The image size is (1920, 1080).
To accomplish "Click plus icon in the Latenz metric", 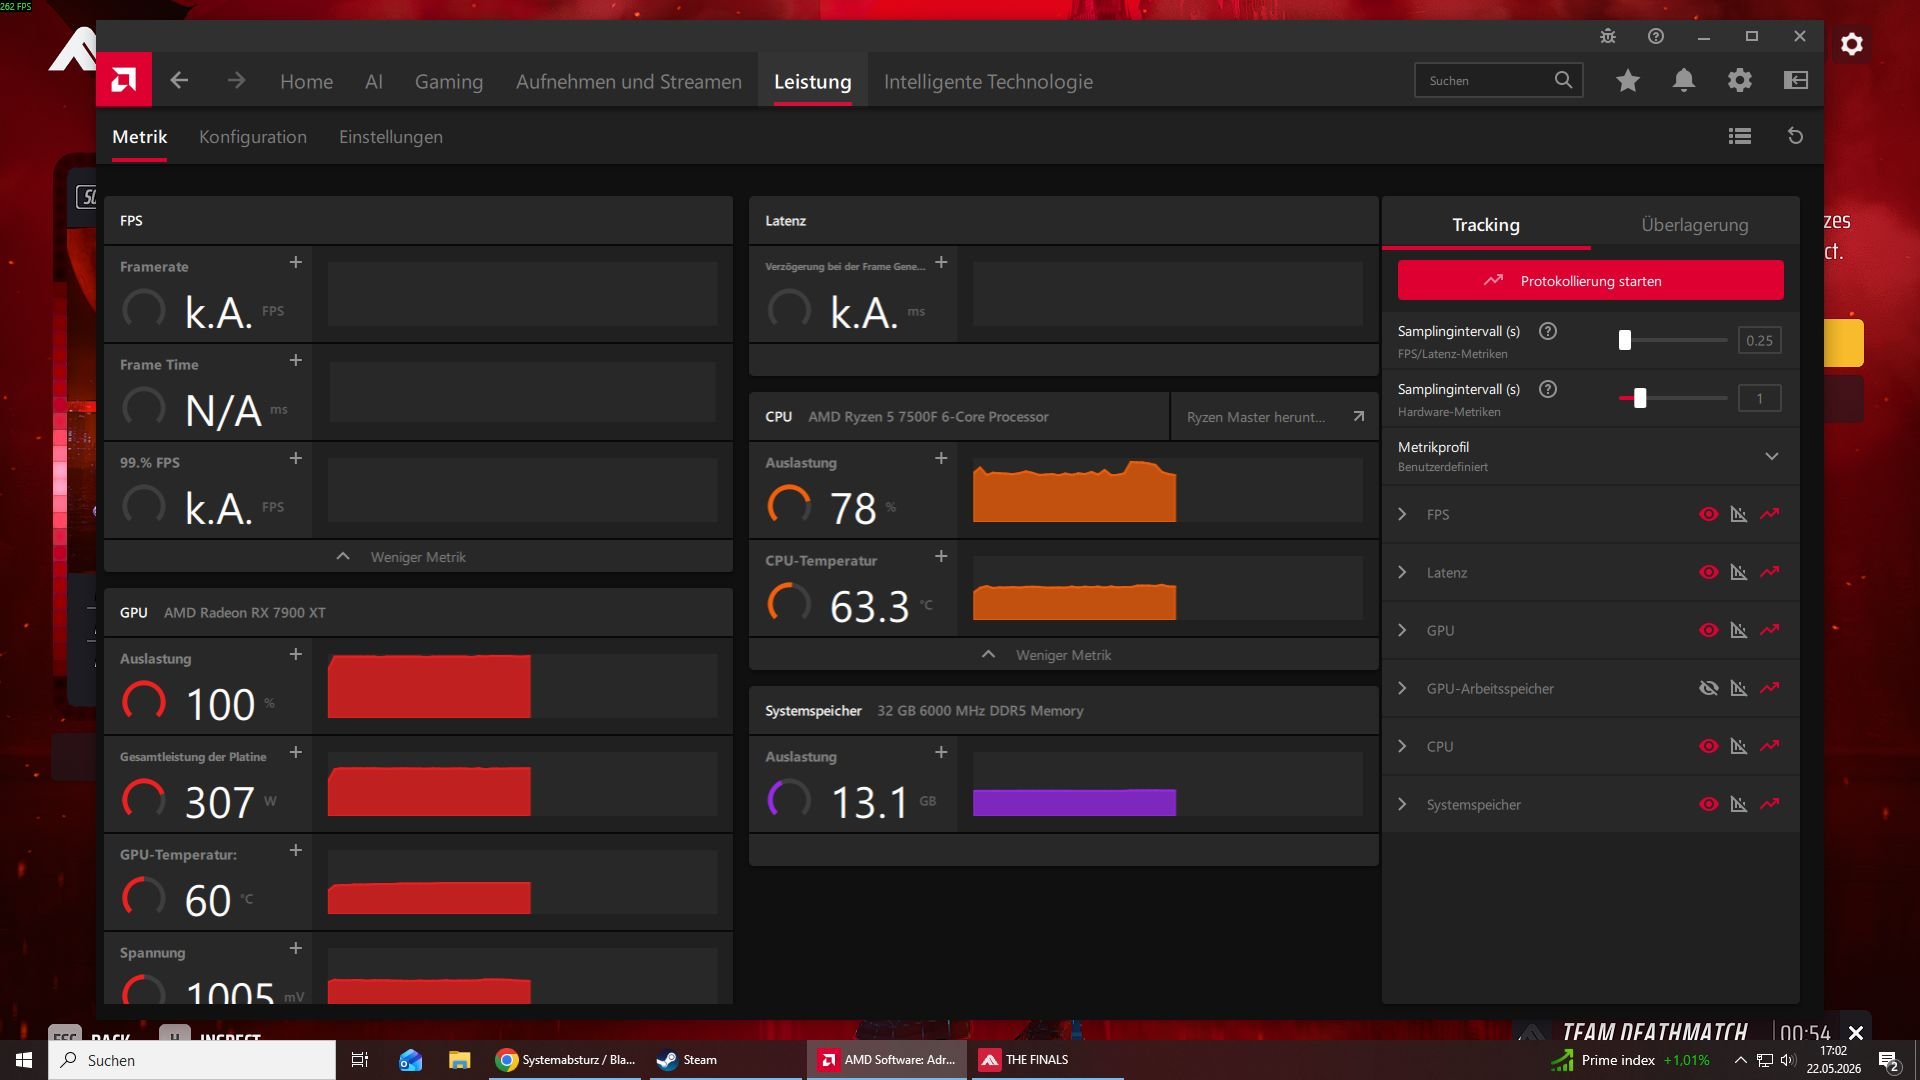I will pyautogui.click(x=941, y=262).
